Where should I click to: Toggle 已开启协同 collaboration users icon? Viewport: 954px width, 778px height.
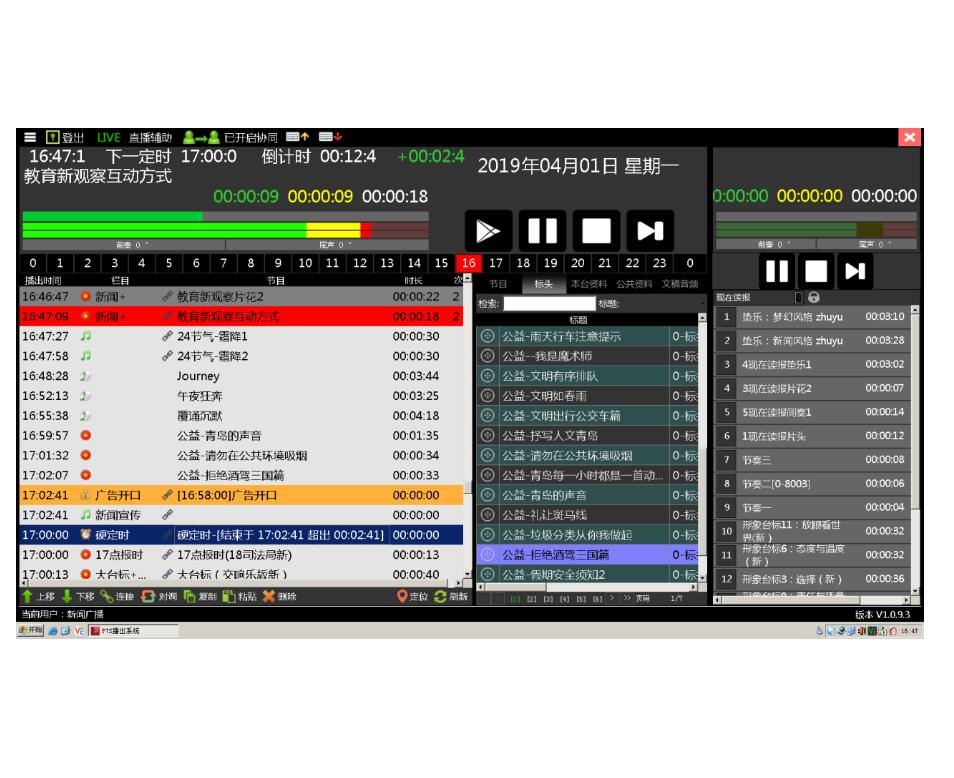201,137
